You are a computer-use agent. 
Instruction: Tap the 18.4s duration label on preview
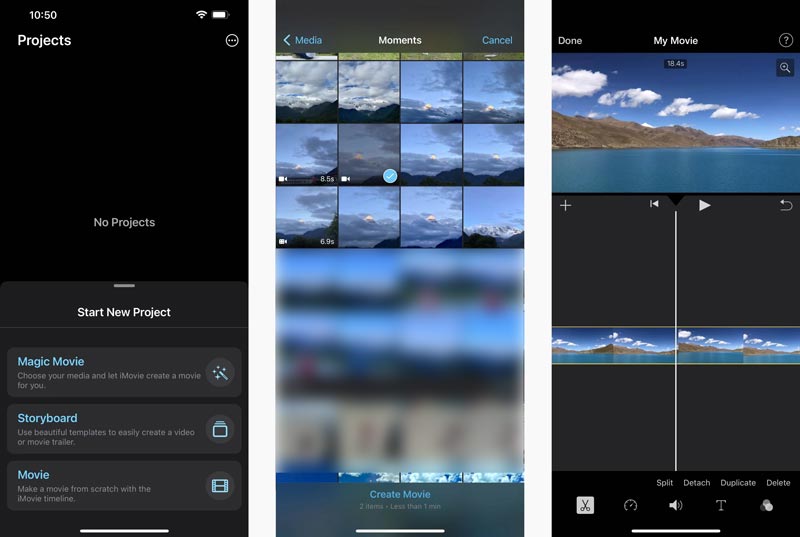point(676,63)
